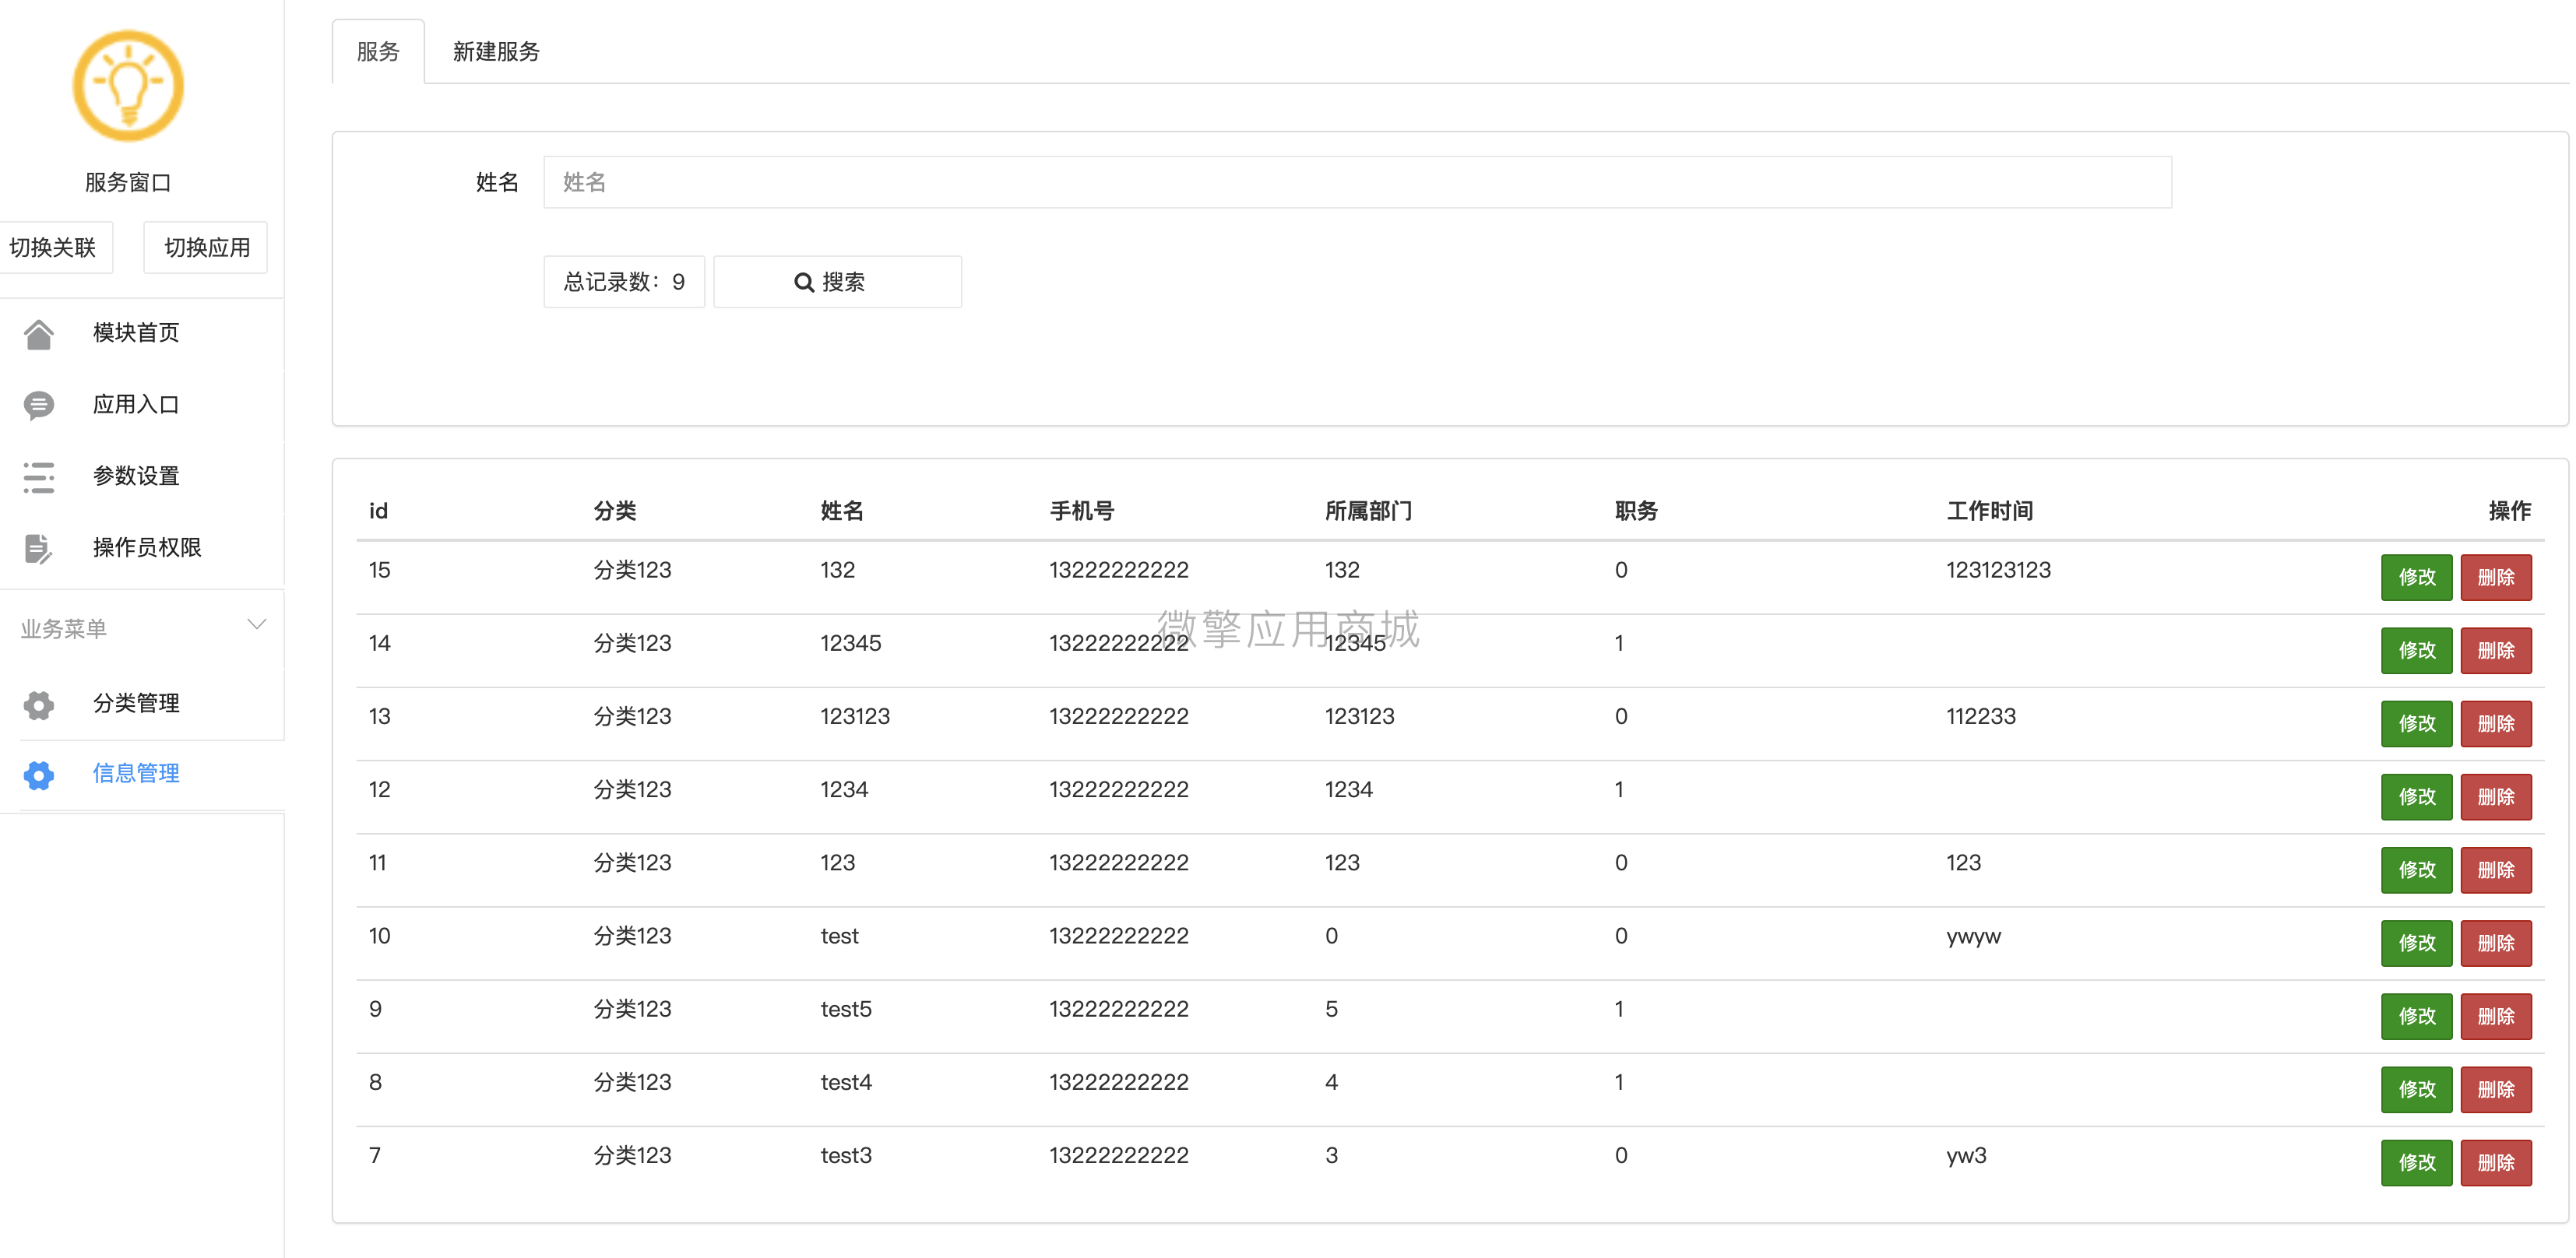Viewport: 2576px width, 1258px height.
Task: Click phone number in row id 7
Action: point(1118,1156)
